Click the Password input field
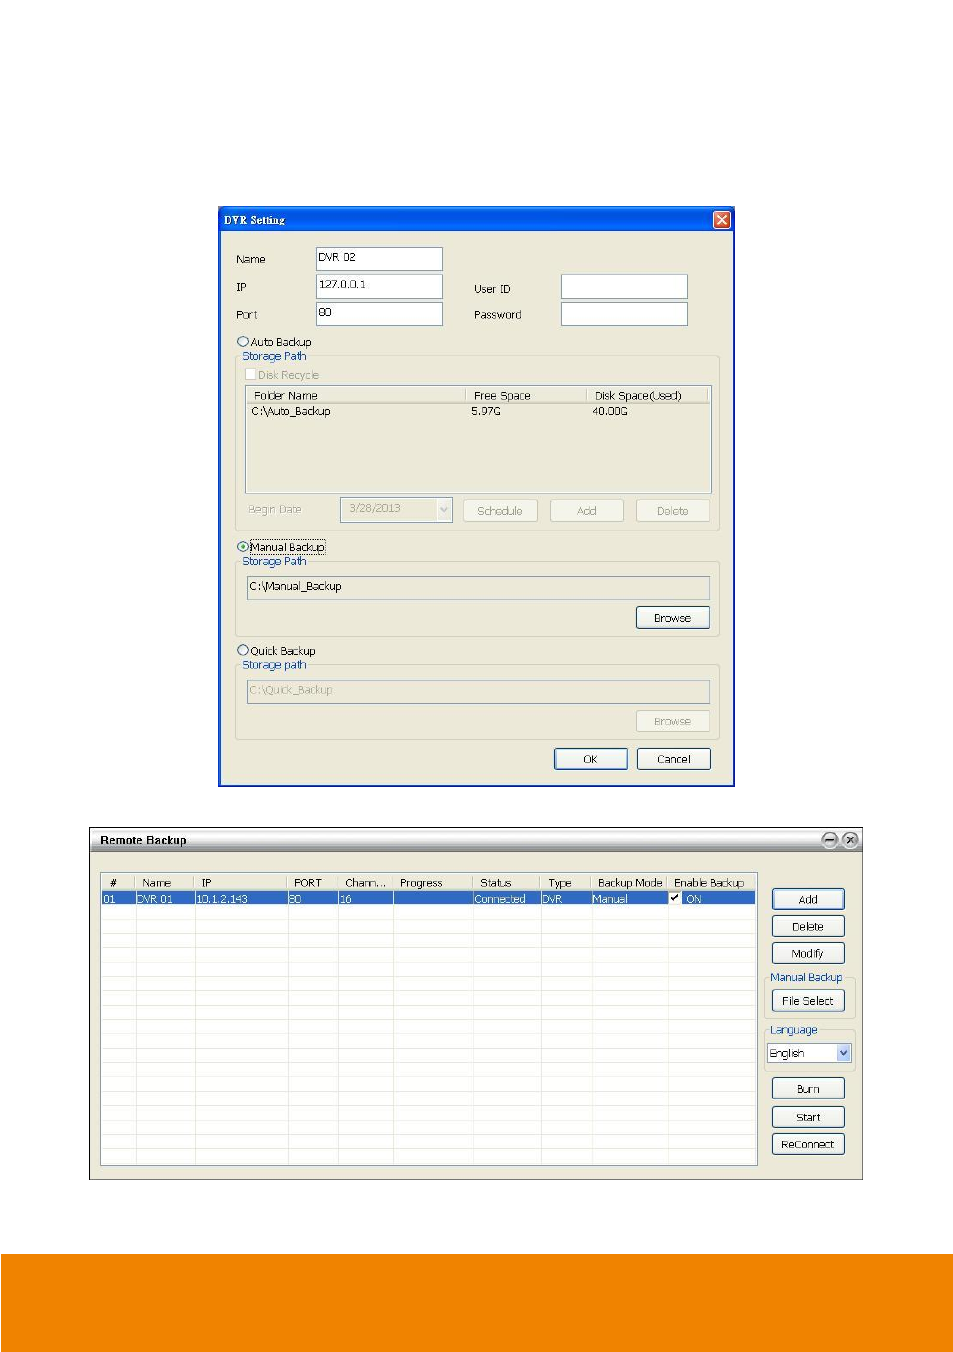The width and height of the screenshot is (953, 1352). [x=624, y=314]
